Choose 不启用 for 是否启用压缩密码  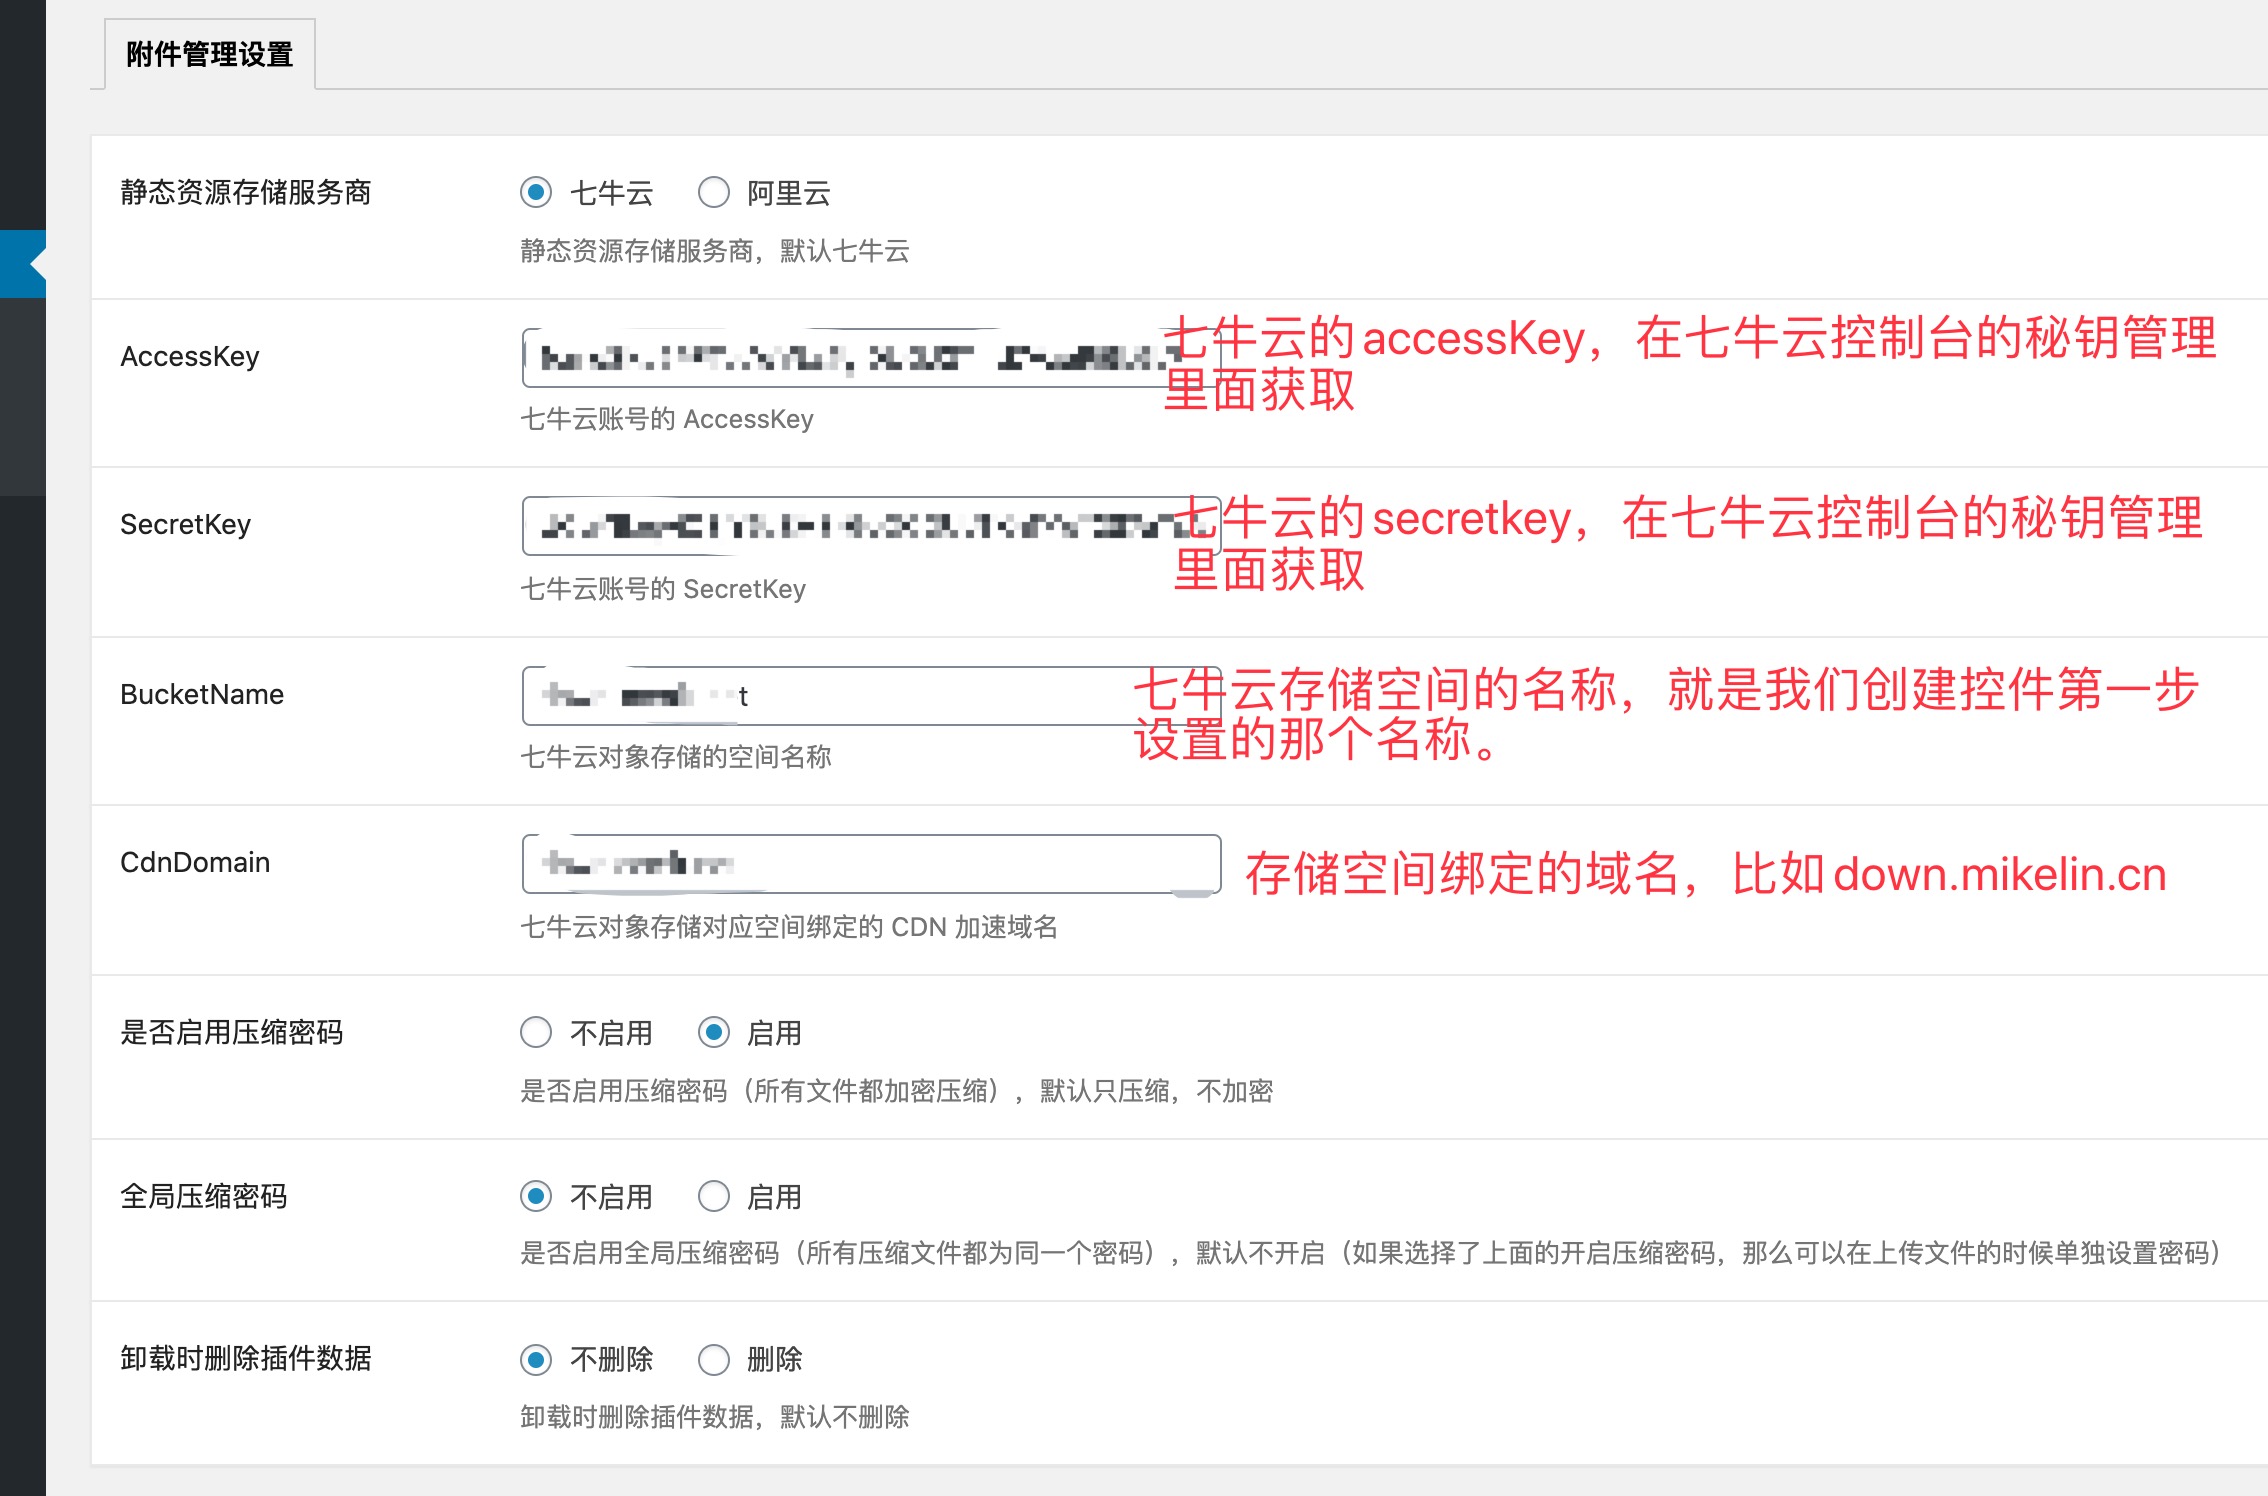(x=536, y=1032)
